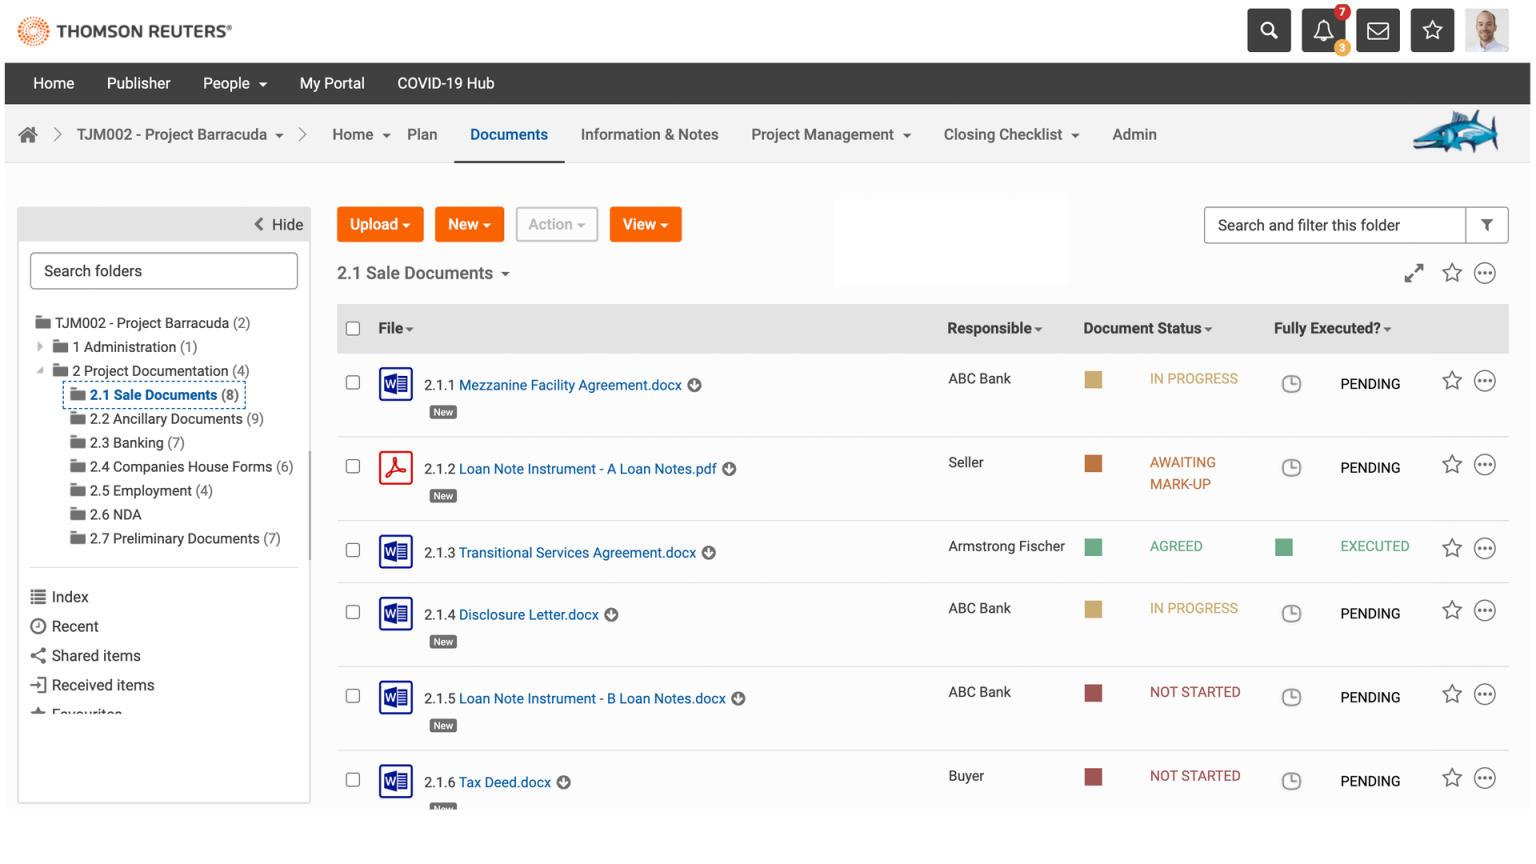Open the notifications bell icon
This screenshot has height=864, width=1536.
1322,31
